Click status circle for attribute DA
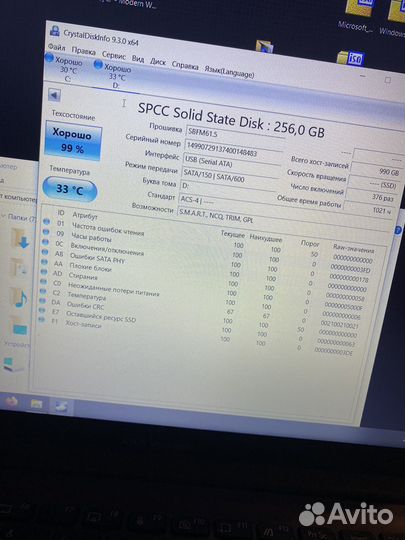Image resolution: width=405 pixels, height=540 pixels. coord(42,301)
